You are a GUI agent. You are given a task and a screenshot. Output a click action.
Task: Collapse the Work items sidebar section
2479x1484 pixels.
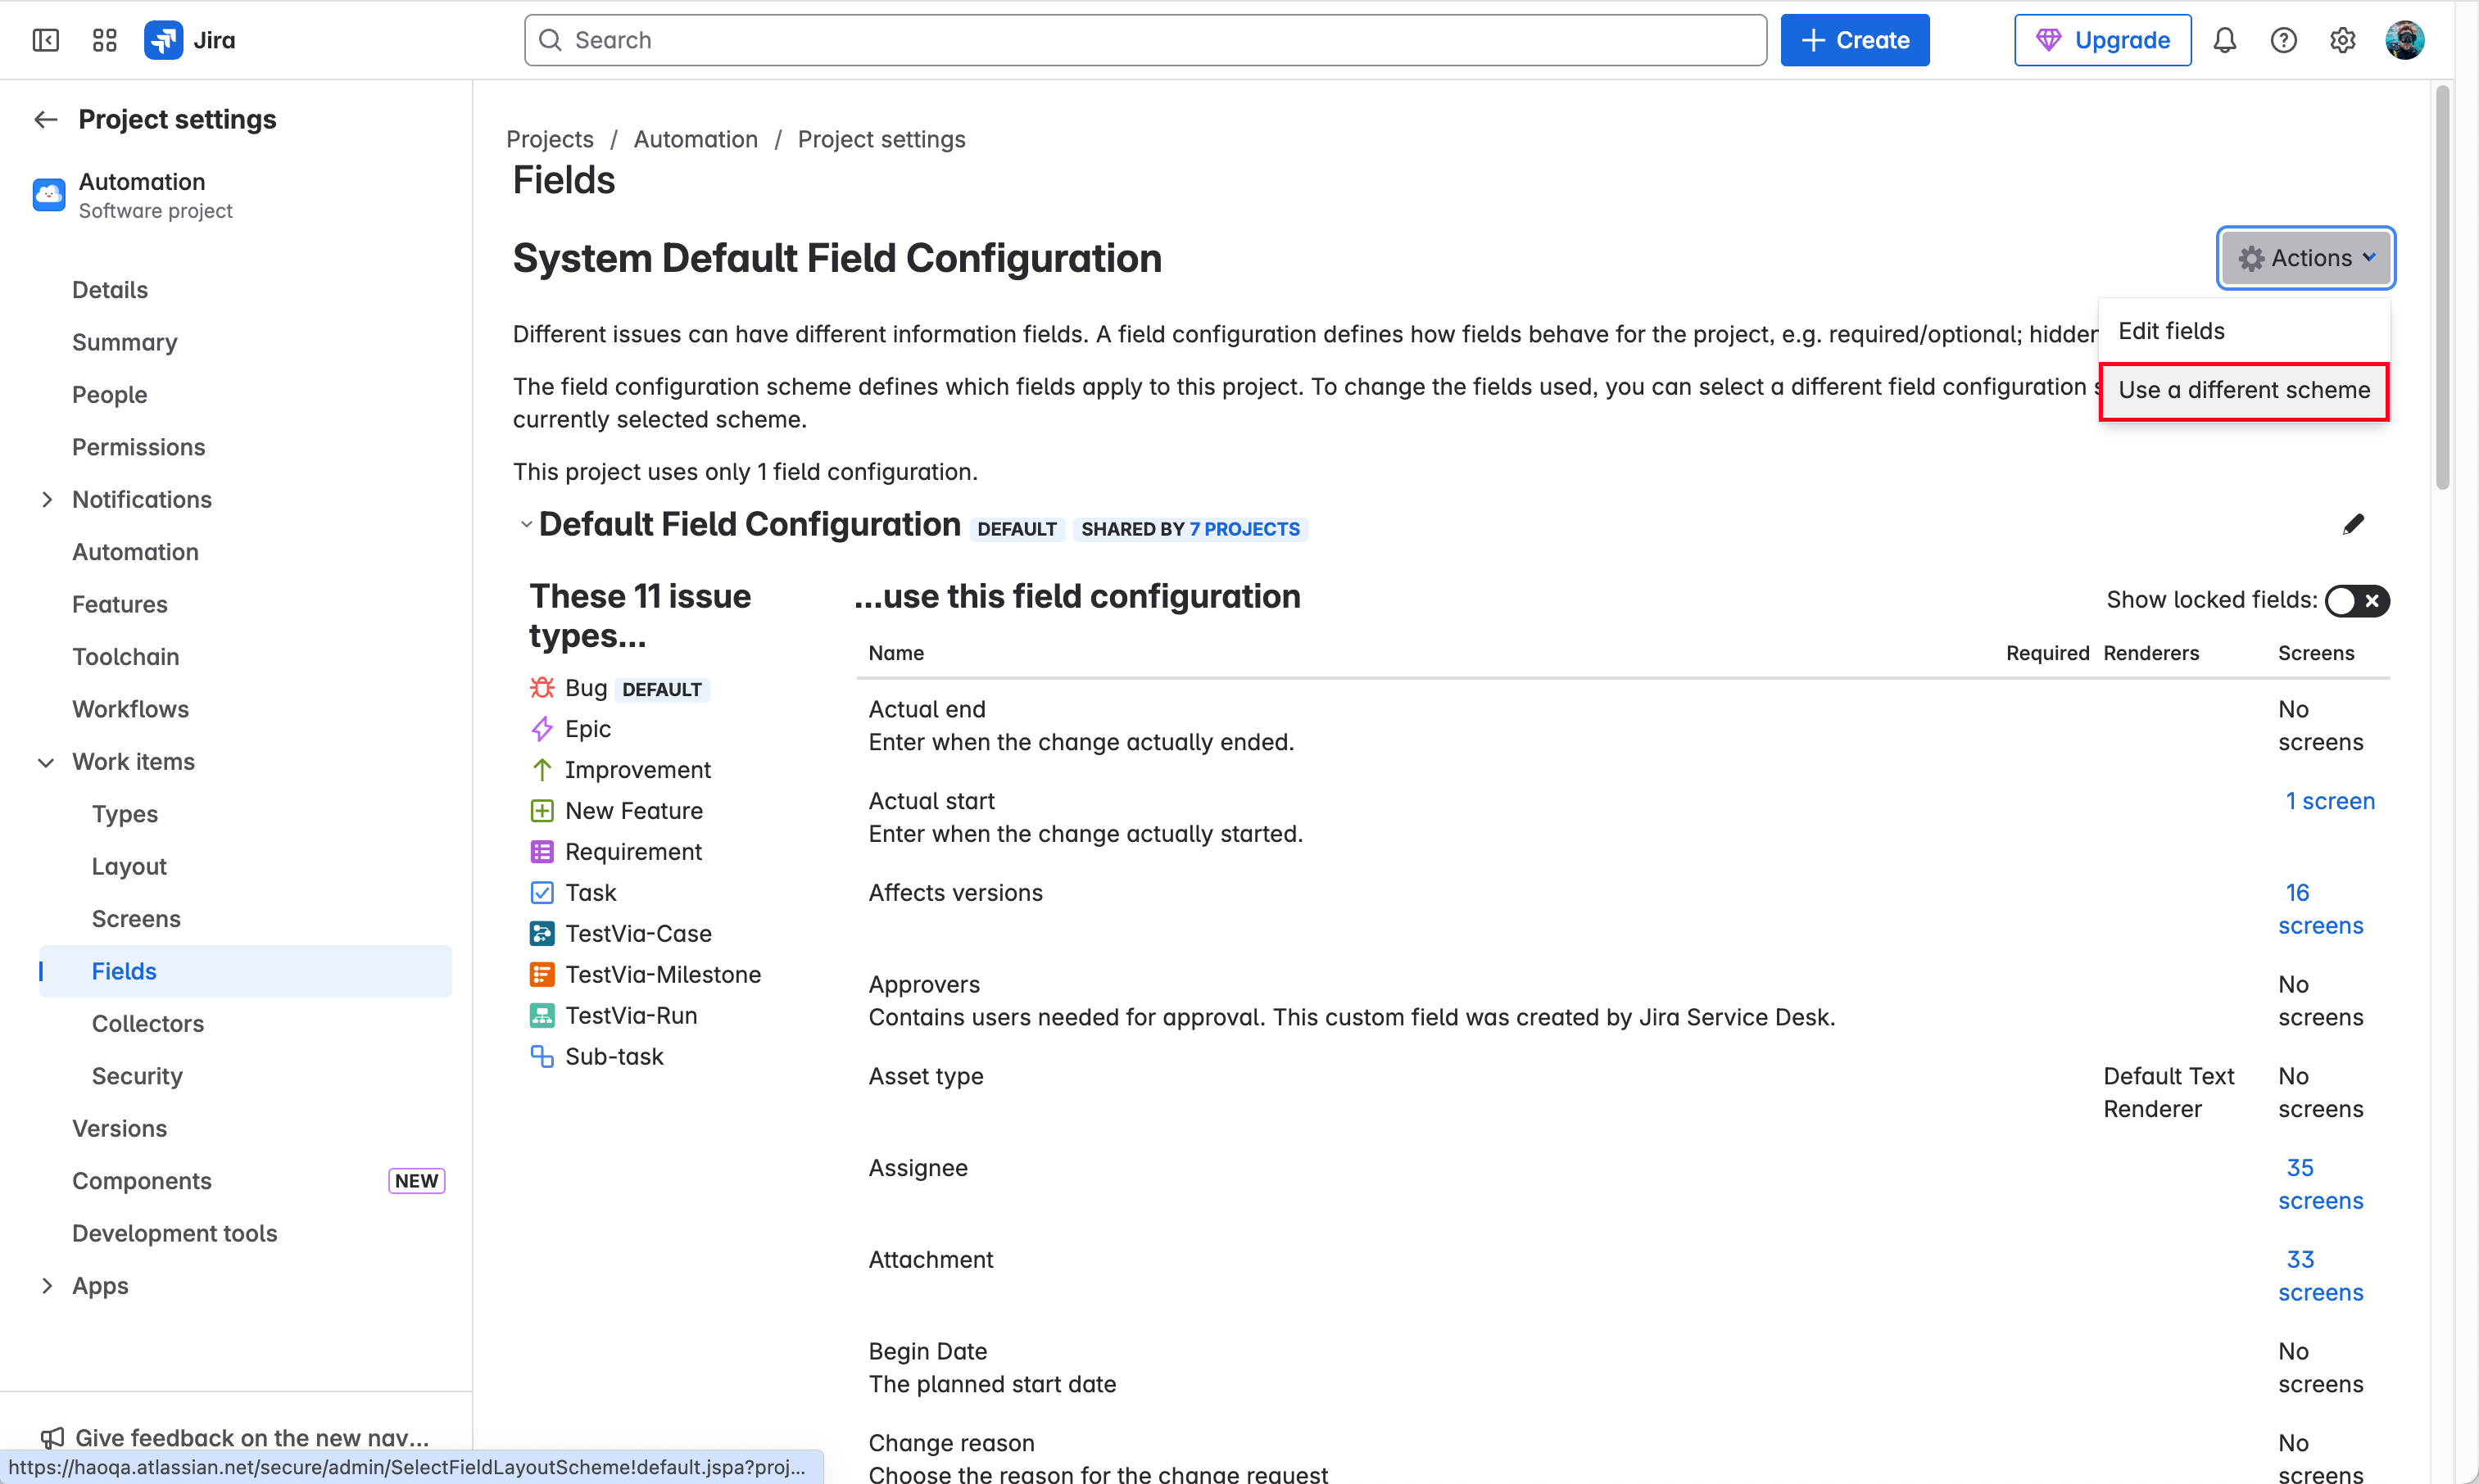[x=46, y=762]
